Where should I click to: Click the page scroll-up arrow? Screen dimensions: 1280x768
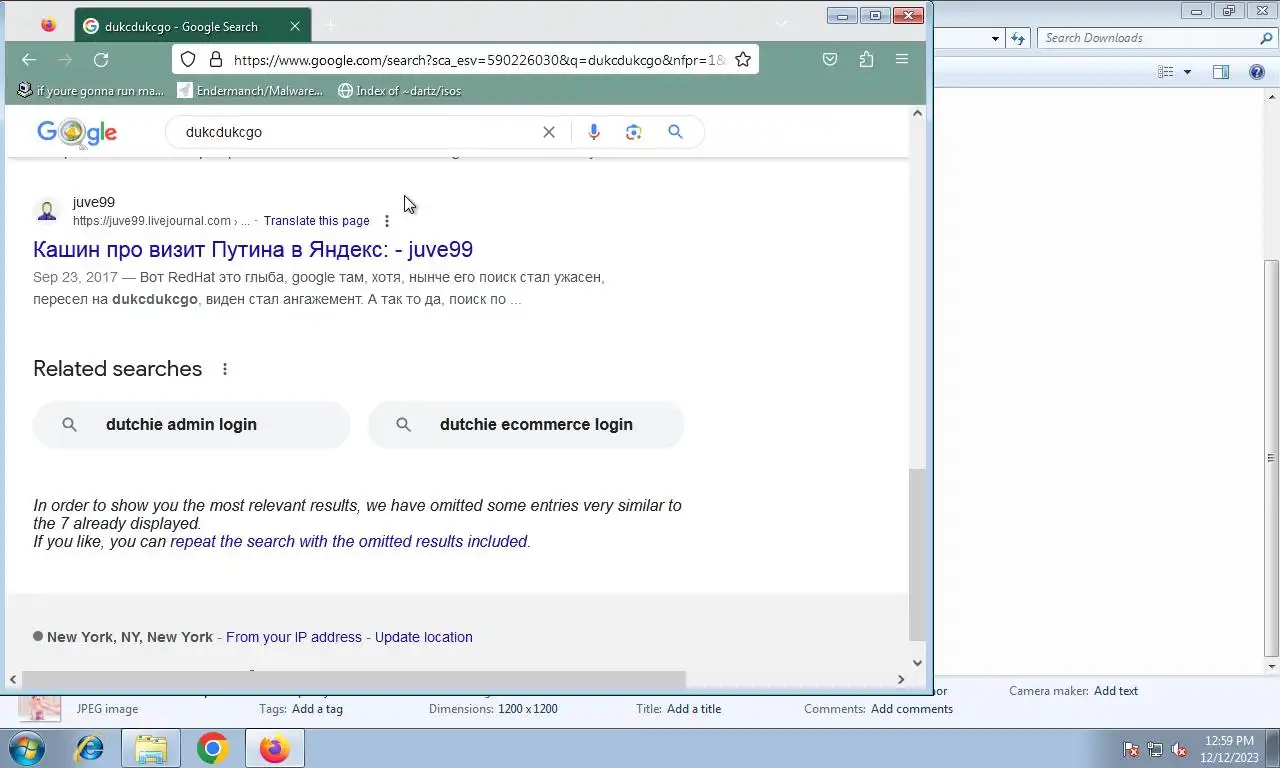click(x=917, y=114)
